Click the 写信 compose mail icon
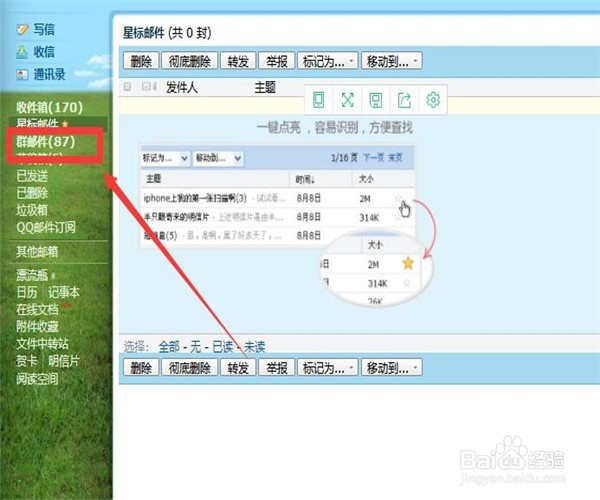Viewport: 600px width, 500px height. click(23, 29)
